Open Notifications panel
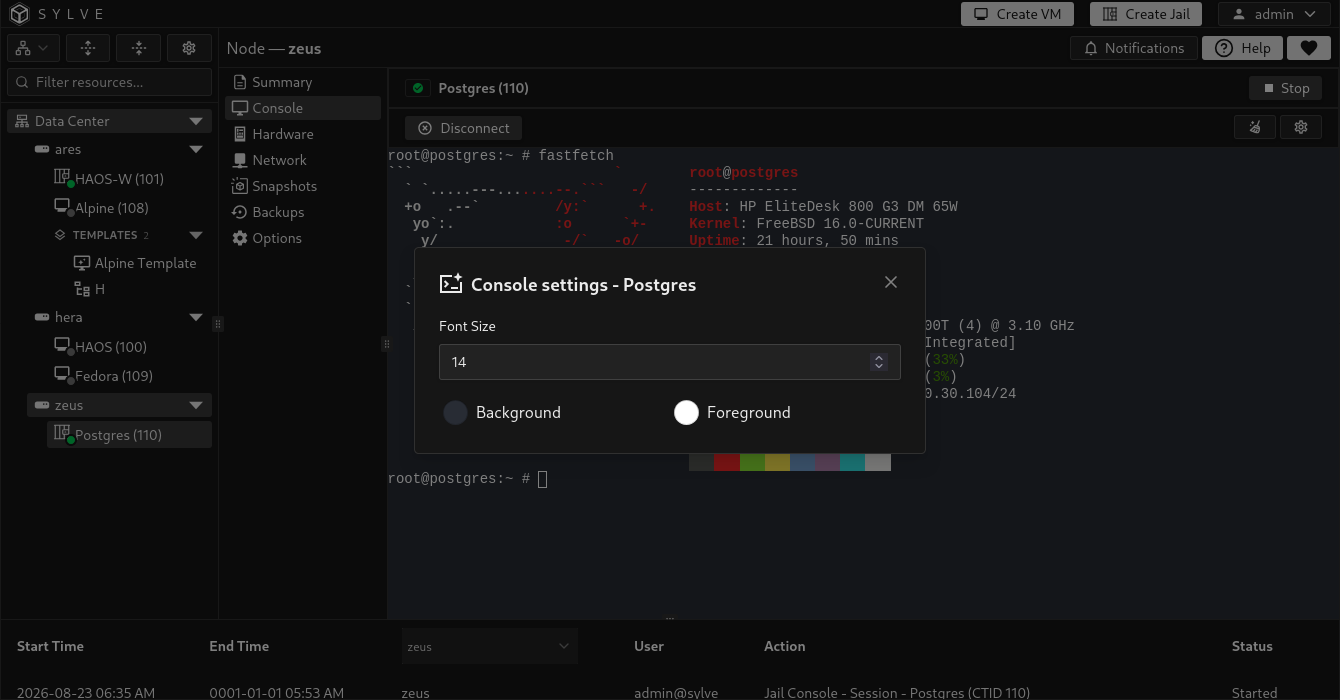The width and height of the screenshot is (1340, 700). pyautogui.click(x=1133, y=48)
